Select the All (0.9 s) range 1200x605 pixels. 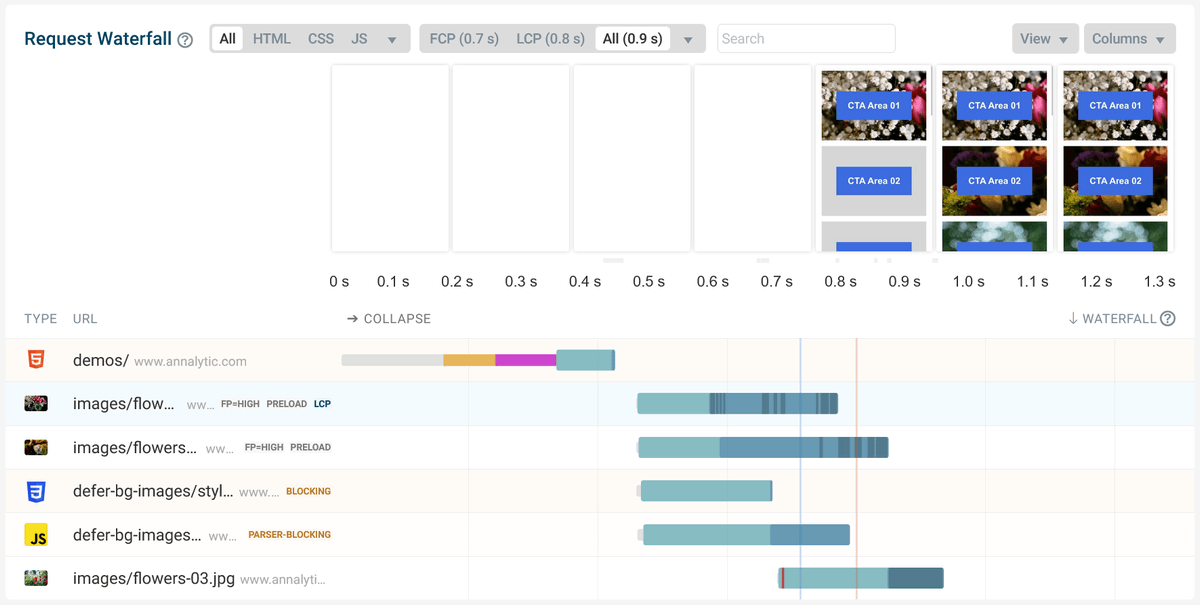tap(633, 39)
